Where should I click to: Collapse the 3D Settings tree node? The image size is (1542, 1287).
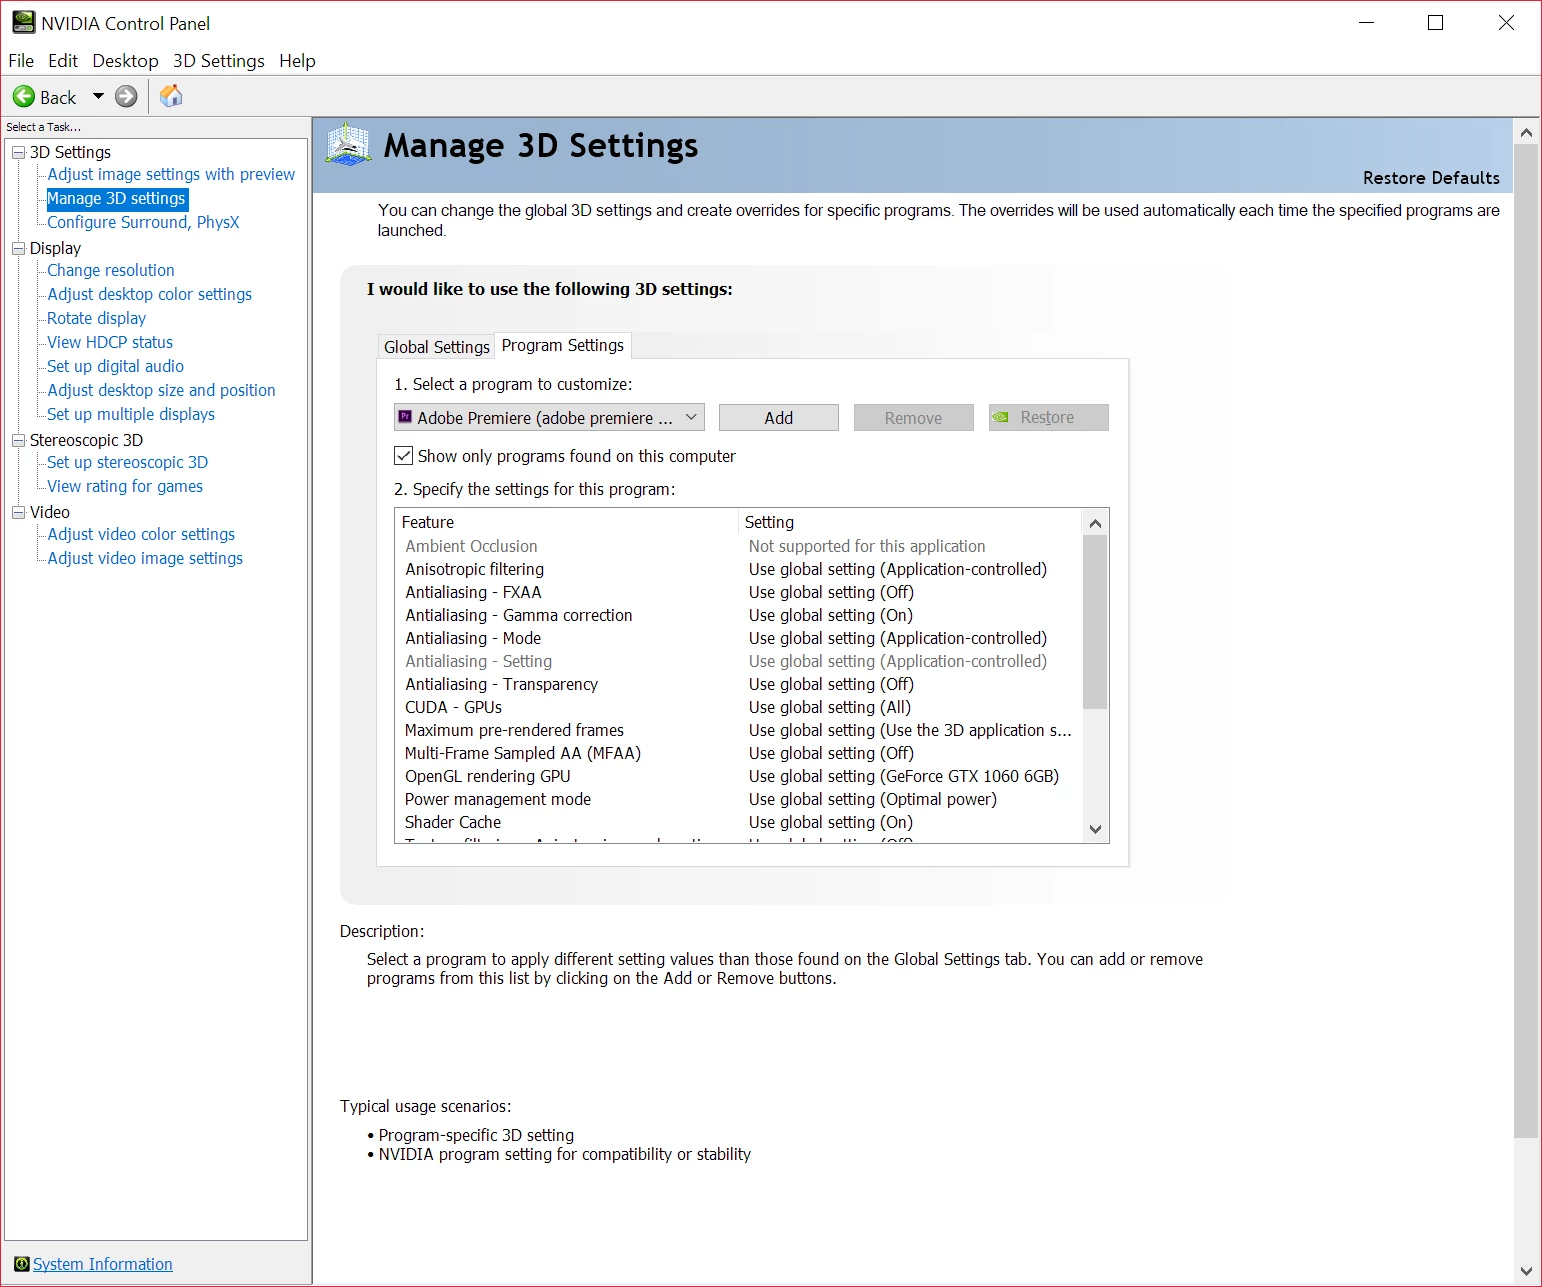coord(18,152)
